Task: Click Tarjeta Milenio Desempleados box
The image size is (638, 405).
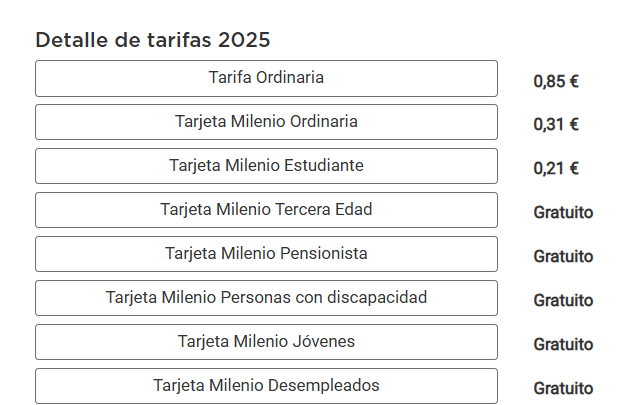Action: [266, 386]
